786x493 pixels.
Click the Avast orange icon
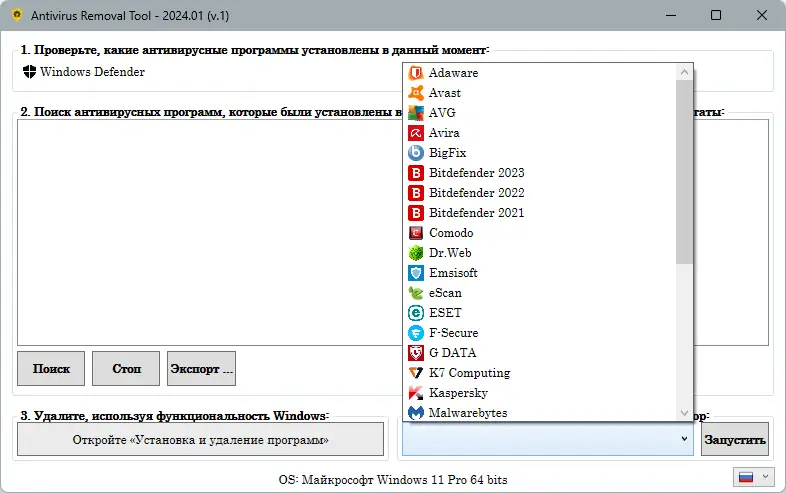(x=416, y=93)
